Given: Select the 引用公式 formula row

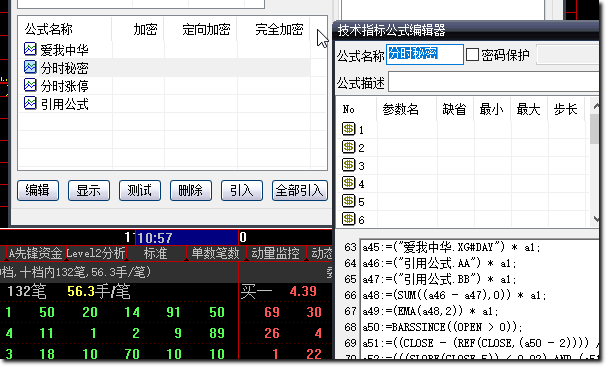Looking at the screenshot, I should 164,104.
